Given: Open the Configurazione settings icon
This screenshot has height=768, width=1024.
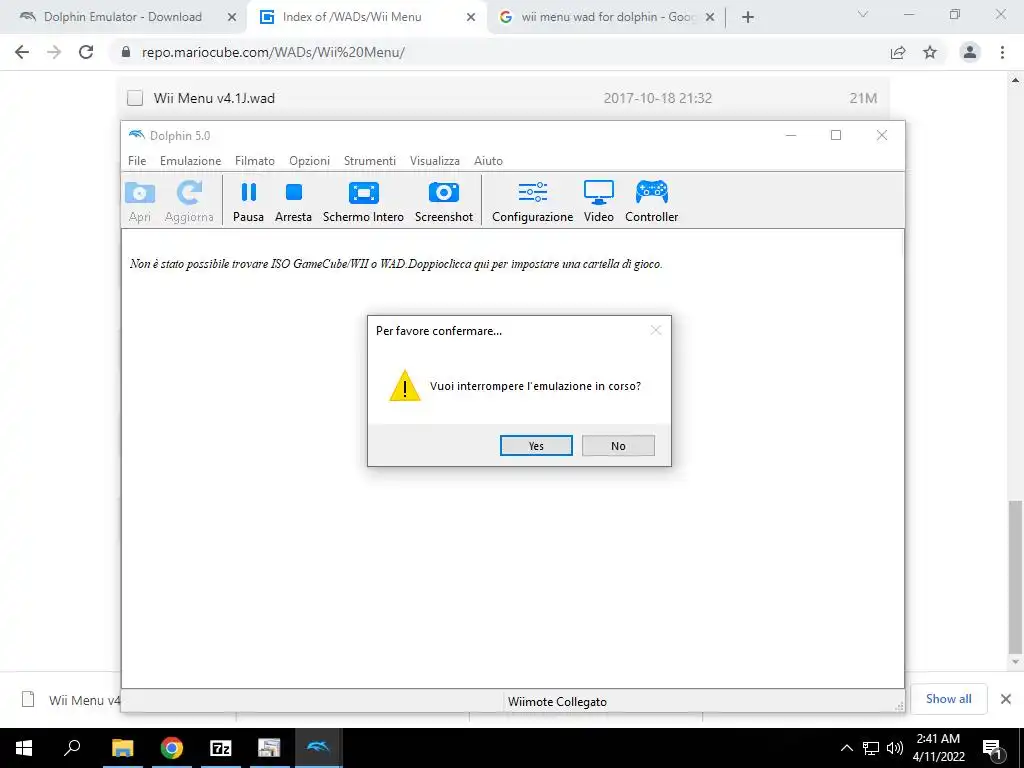Looking at the screenshot, I should pos(532,202).
